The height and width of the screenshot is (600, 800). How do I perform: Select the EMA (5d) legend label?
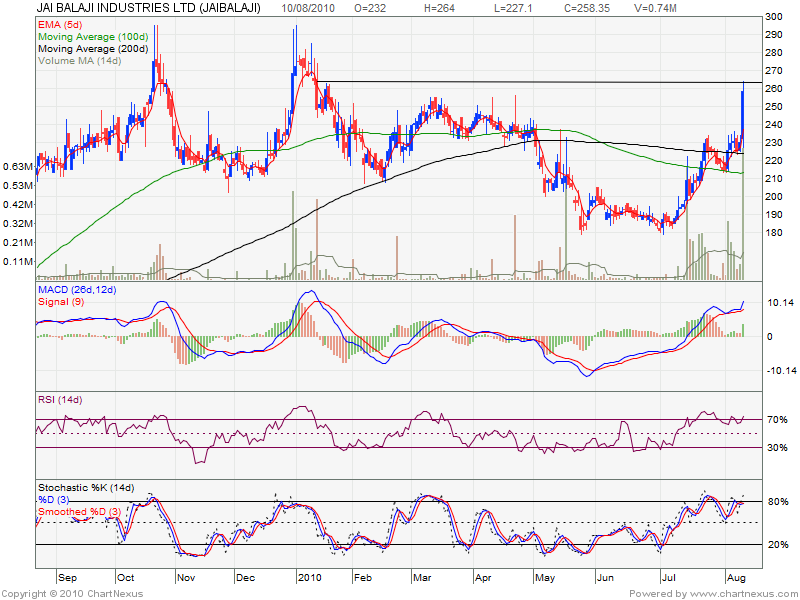click(59, 22)
